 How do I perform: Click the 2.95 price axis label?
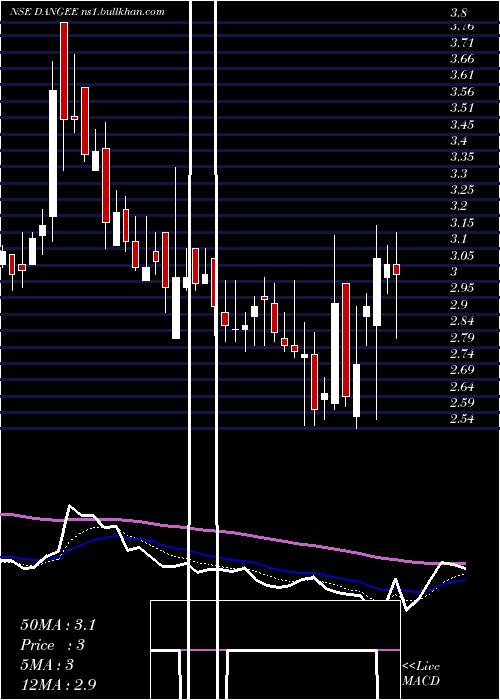click(x=462, y=288)
